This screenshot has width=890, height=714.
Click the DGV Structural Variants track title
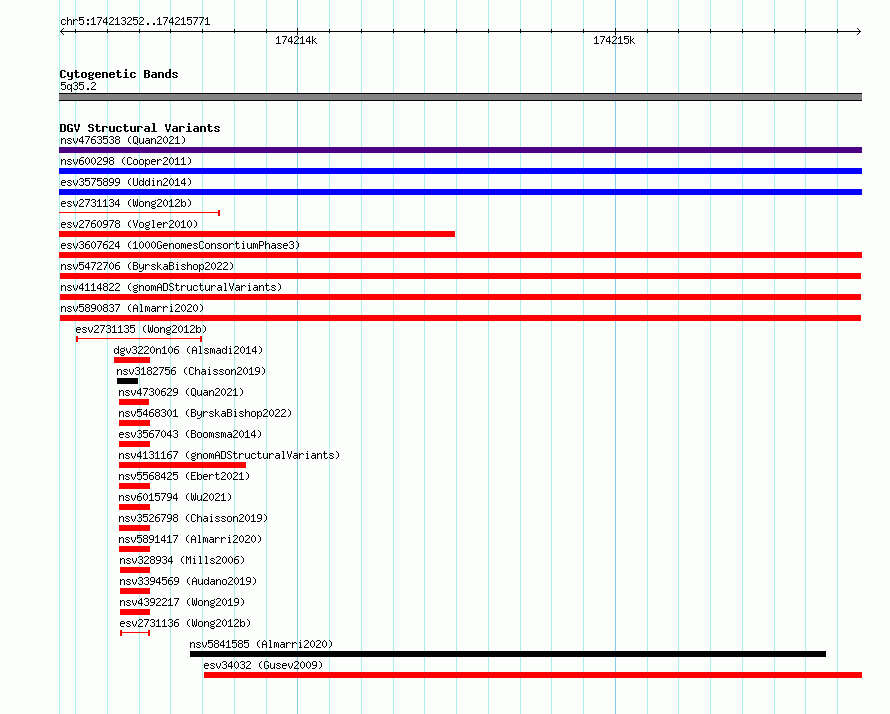(x=140, y=128)
